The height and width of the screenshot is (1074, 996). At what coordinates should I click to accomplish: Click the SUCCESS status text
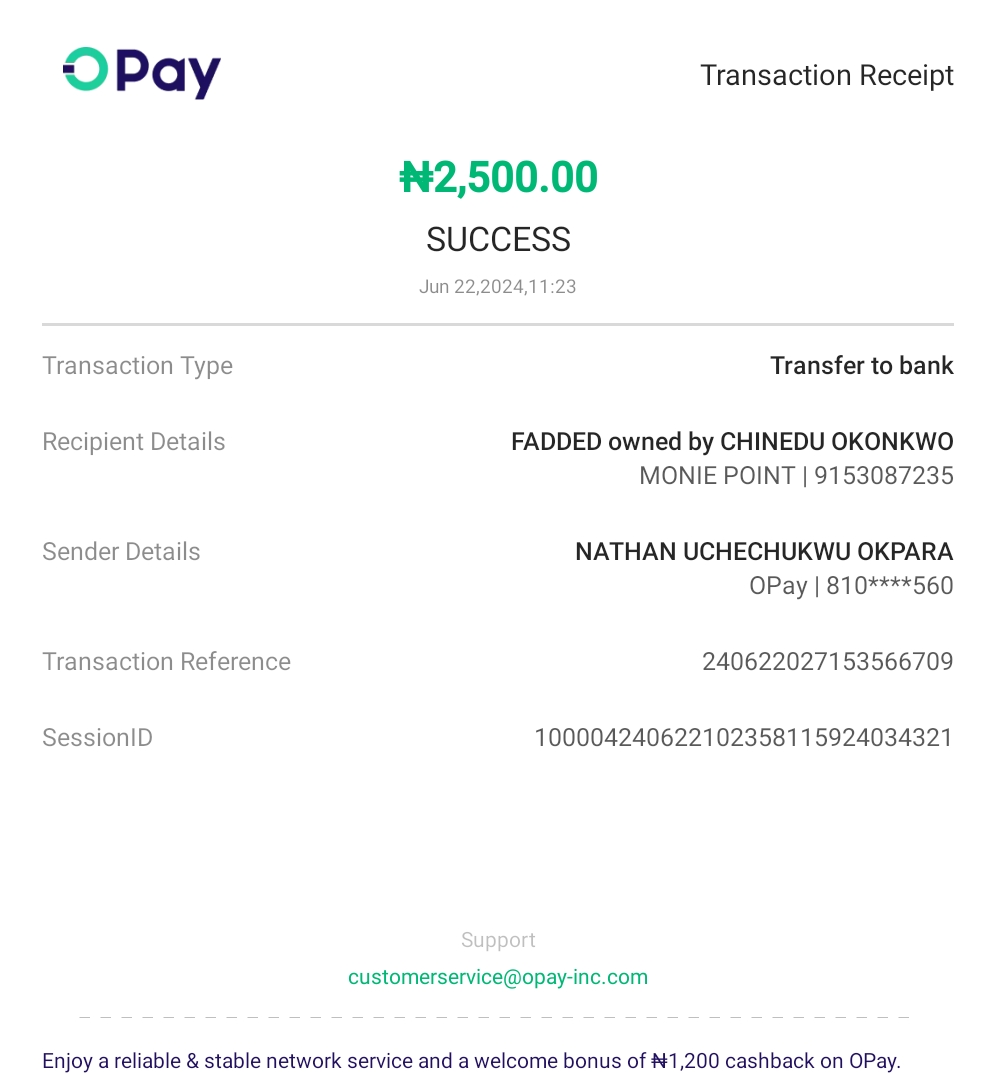point(498,240)
